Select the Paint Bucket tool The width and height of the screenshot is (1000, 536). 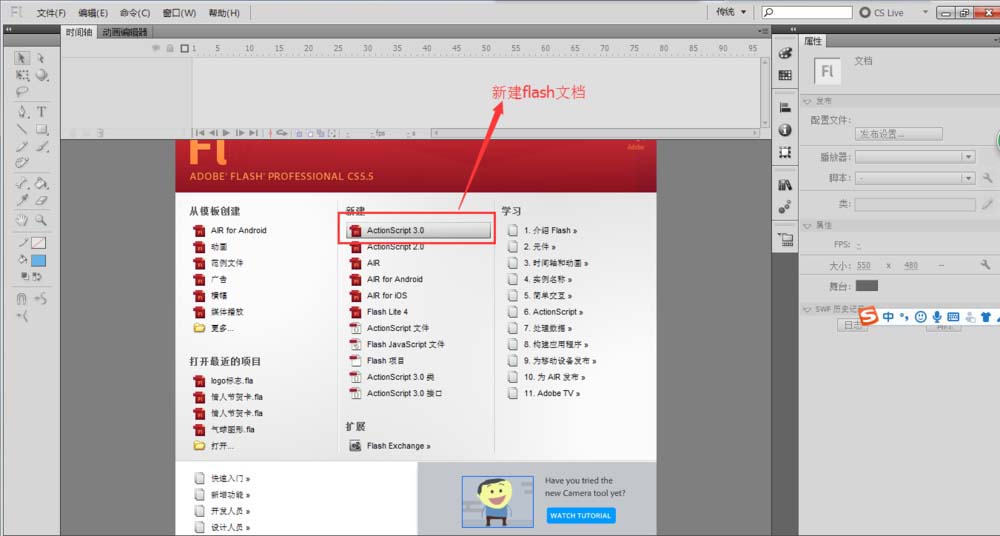tap(41, 184)
